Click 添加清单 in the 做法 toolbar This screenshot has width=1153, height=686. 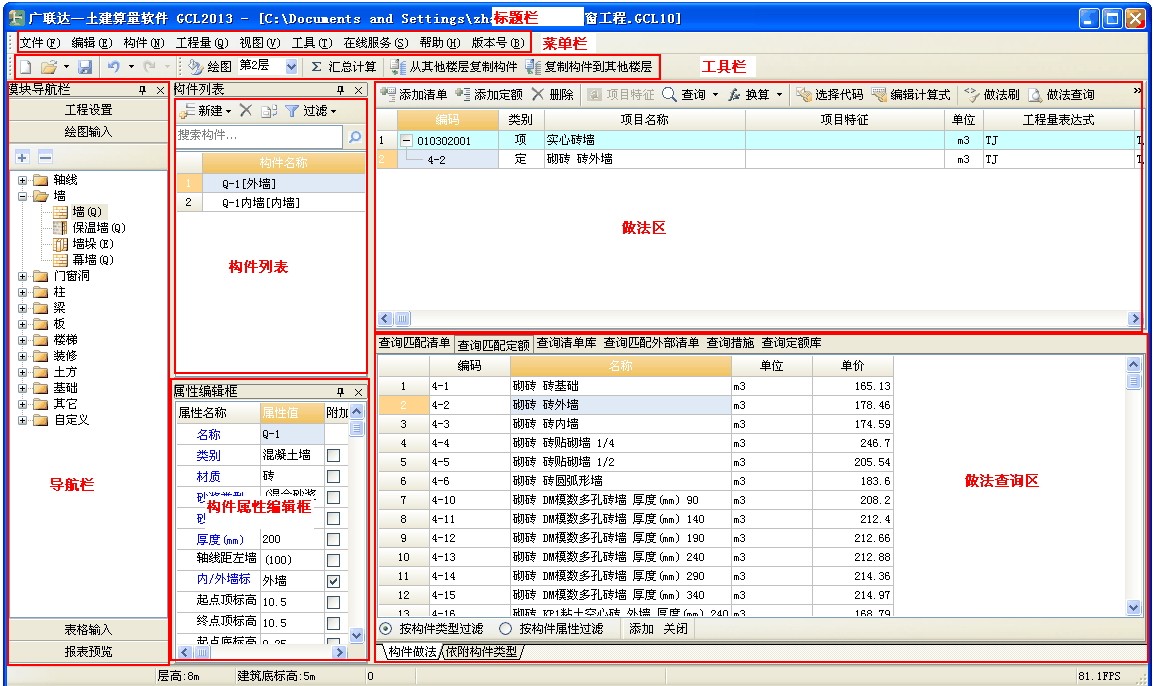(414, 95)
